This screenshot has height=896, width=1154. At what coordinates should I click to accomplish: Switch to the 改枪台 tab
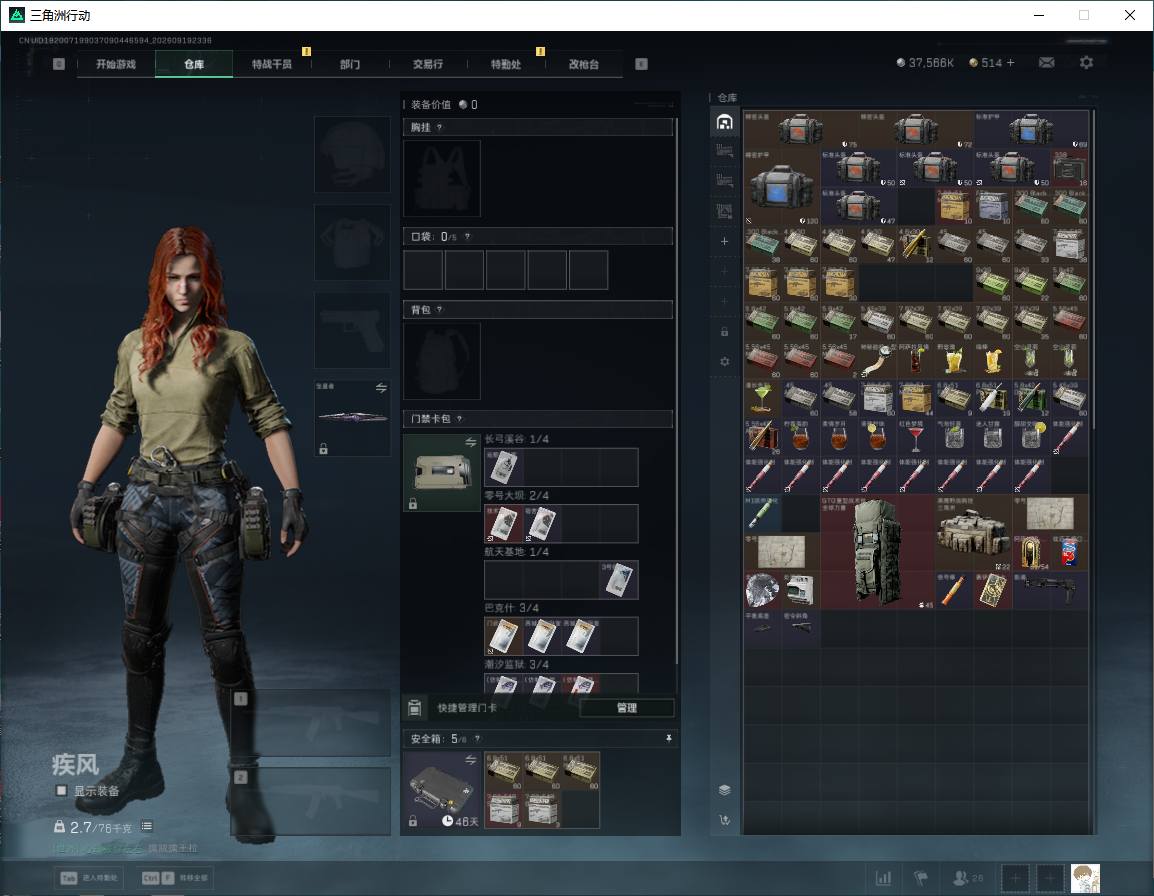click(x=584, y=64)
